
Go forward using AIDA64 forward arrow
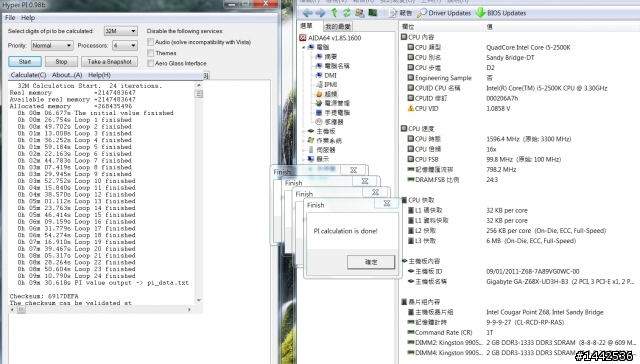pyautogui.click(x=320, y=13)
